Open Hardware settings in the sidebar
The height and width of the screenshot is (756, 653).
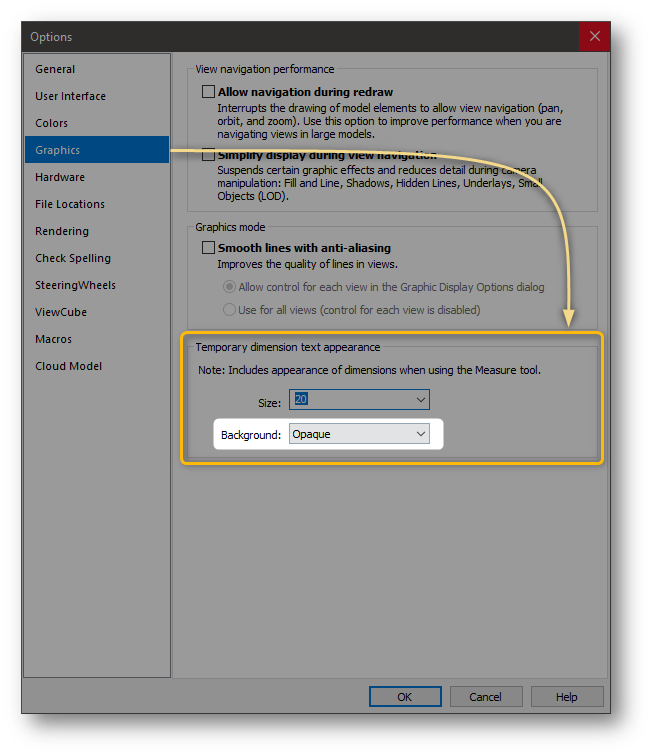[x=97, y=177]
